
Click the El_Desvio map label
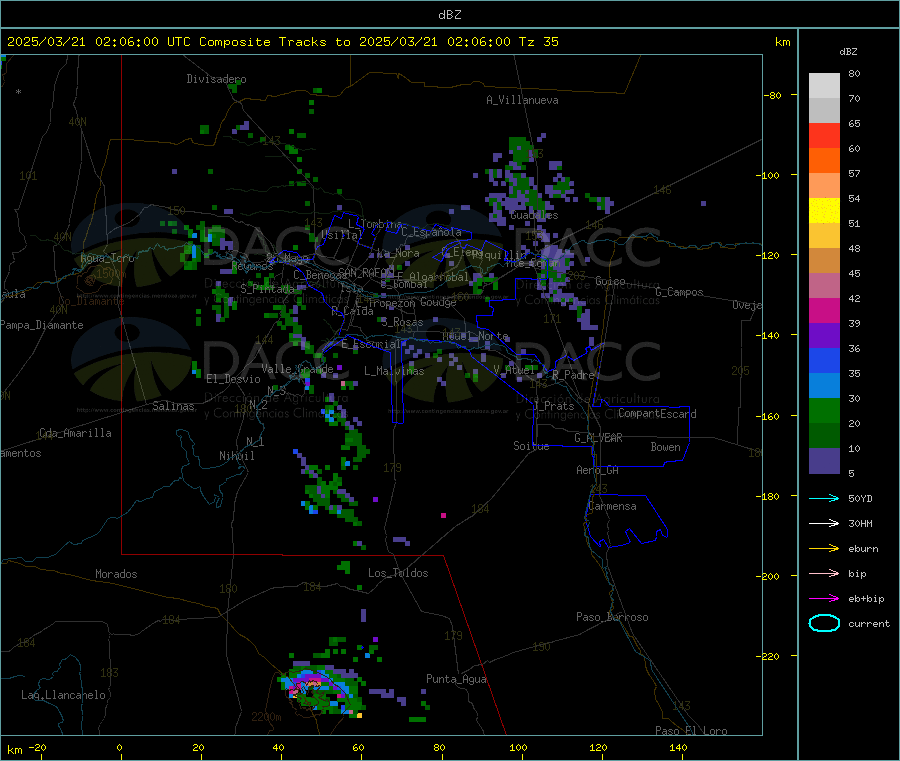pyautogui.click(x=233, y=379)
